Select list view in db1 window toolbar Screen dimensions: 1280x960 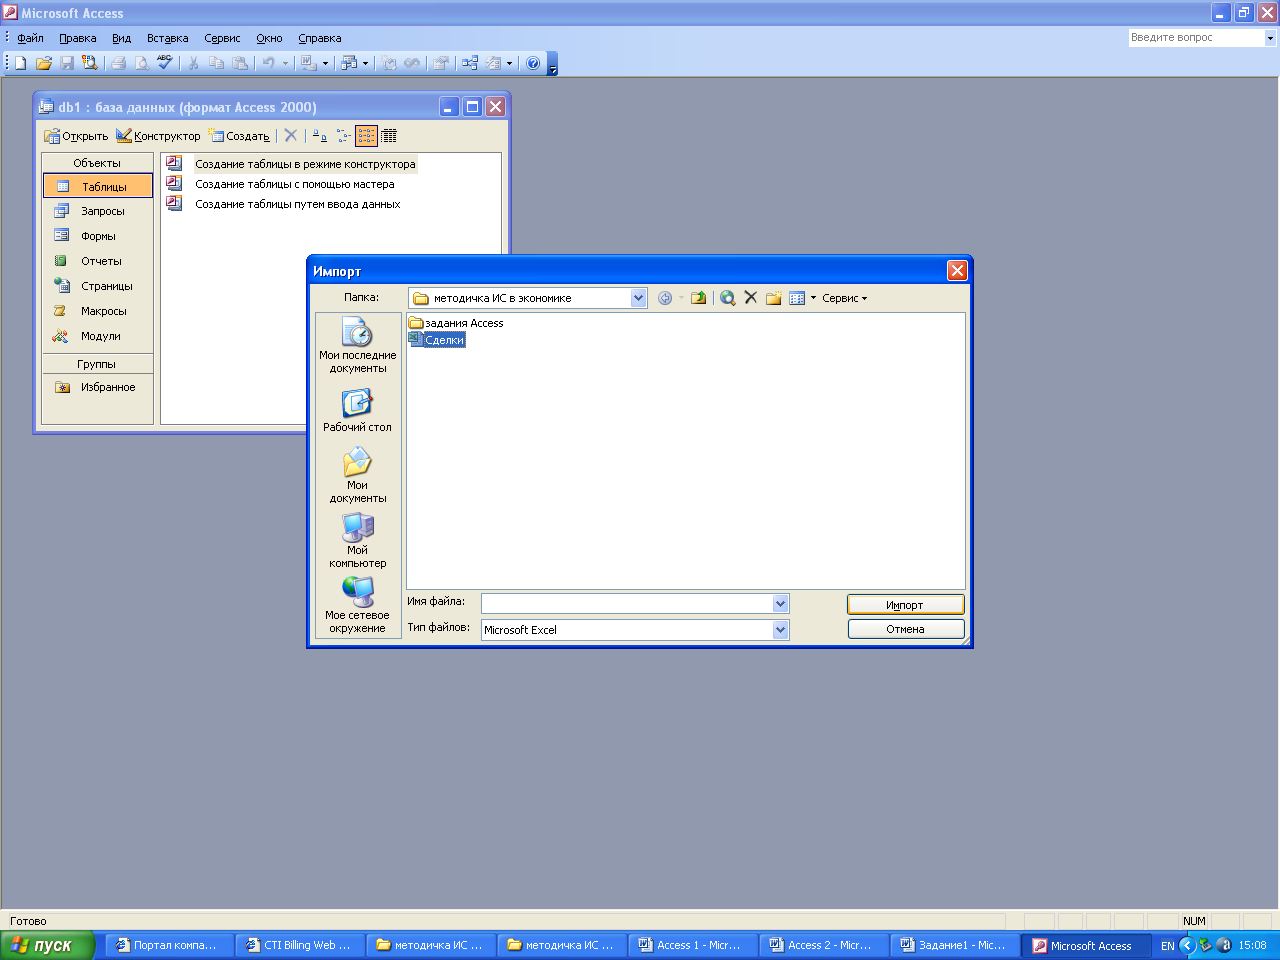coord(366,136)
